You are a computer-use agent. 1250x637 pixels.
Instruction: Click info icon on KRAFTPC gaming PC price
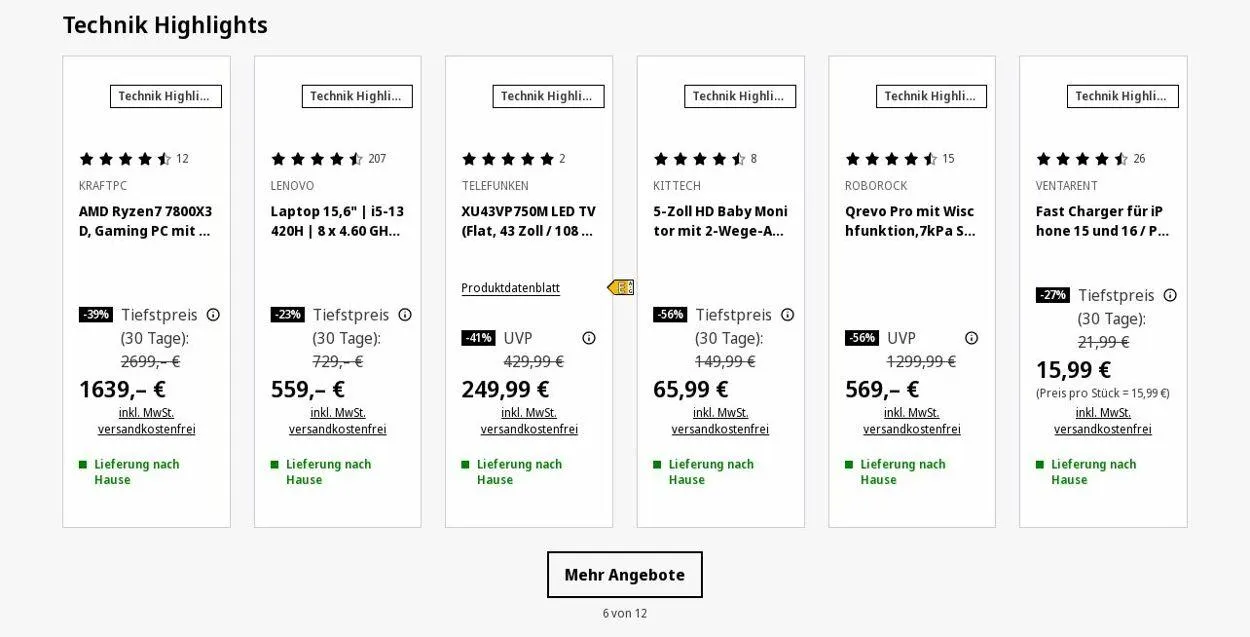tap(213, 315)
